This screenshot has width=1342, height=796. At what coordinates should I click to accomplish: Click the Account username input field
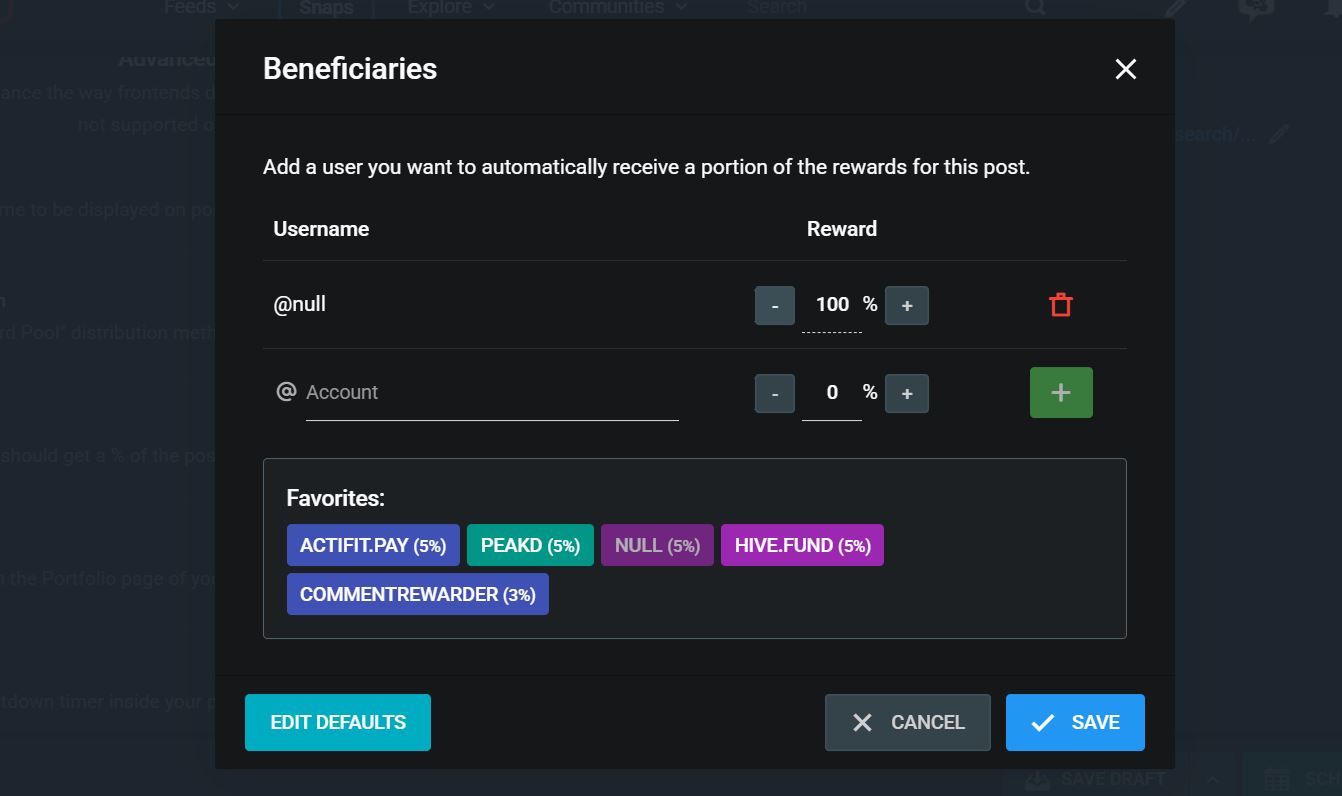[x=491, y=393]
